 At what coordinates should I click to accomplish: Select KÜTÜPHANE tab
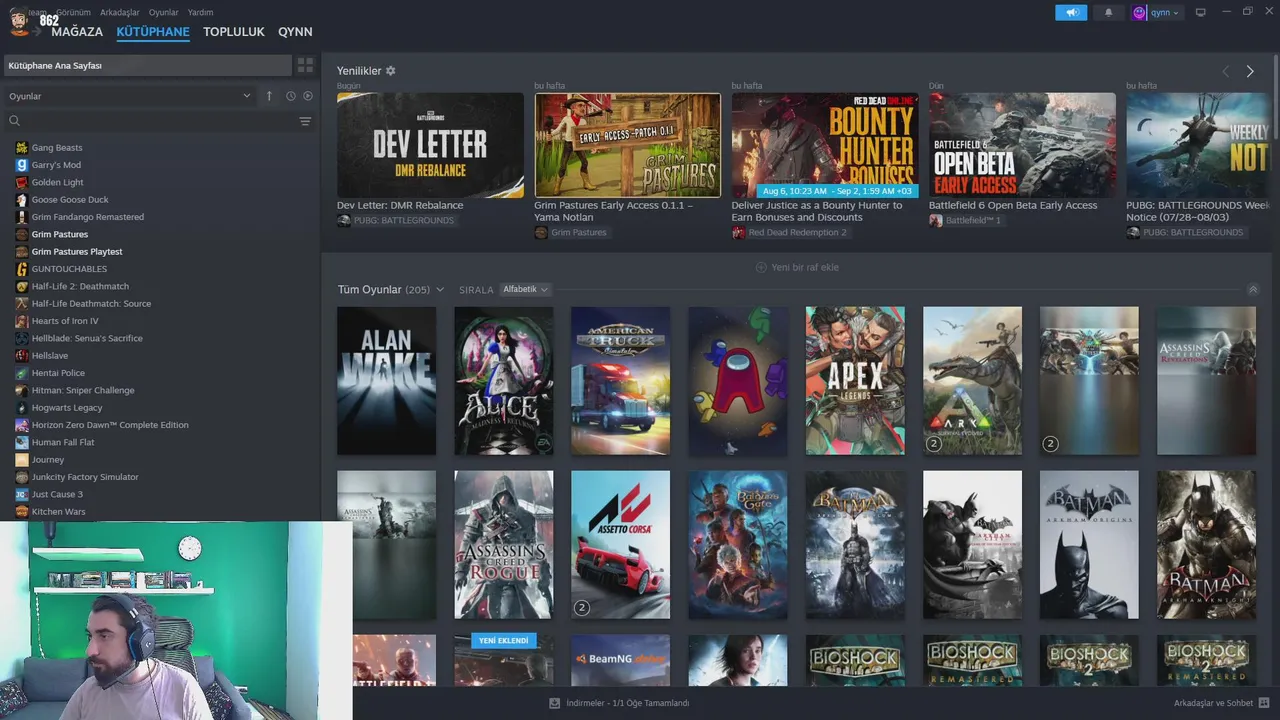pyautogui.click(x=153, y=32)
